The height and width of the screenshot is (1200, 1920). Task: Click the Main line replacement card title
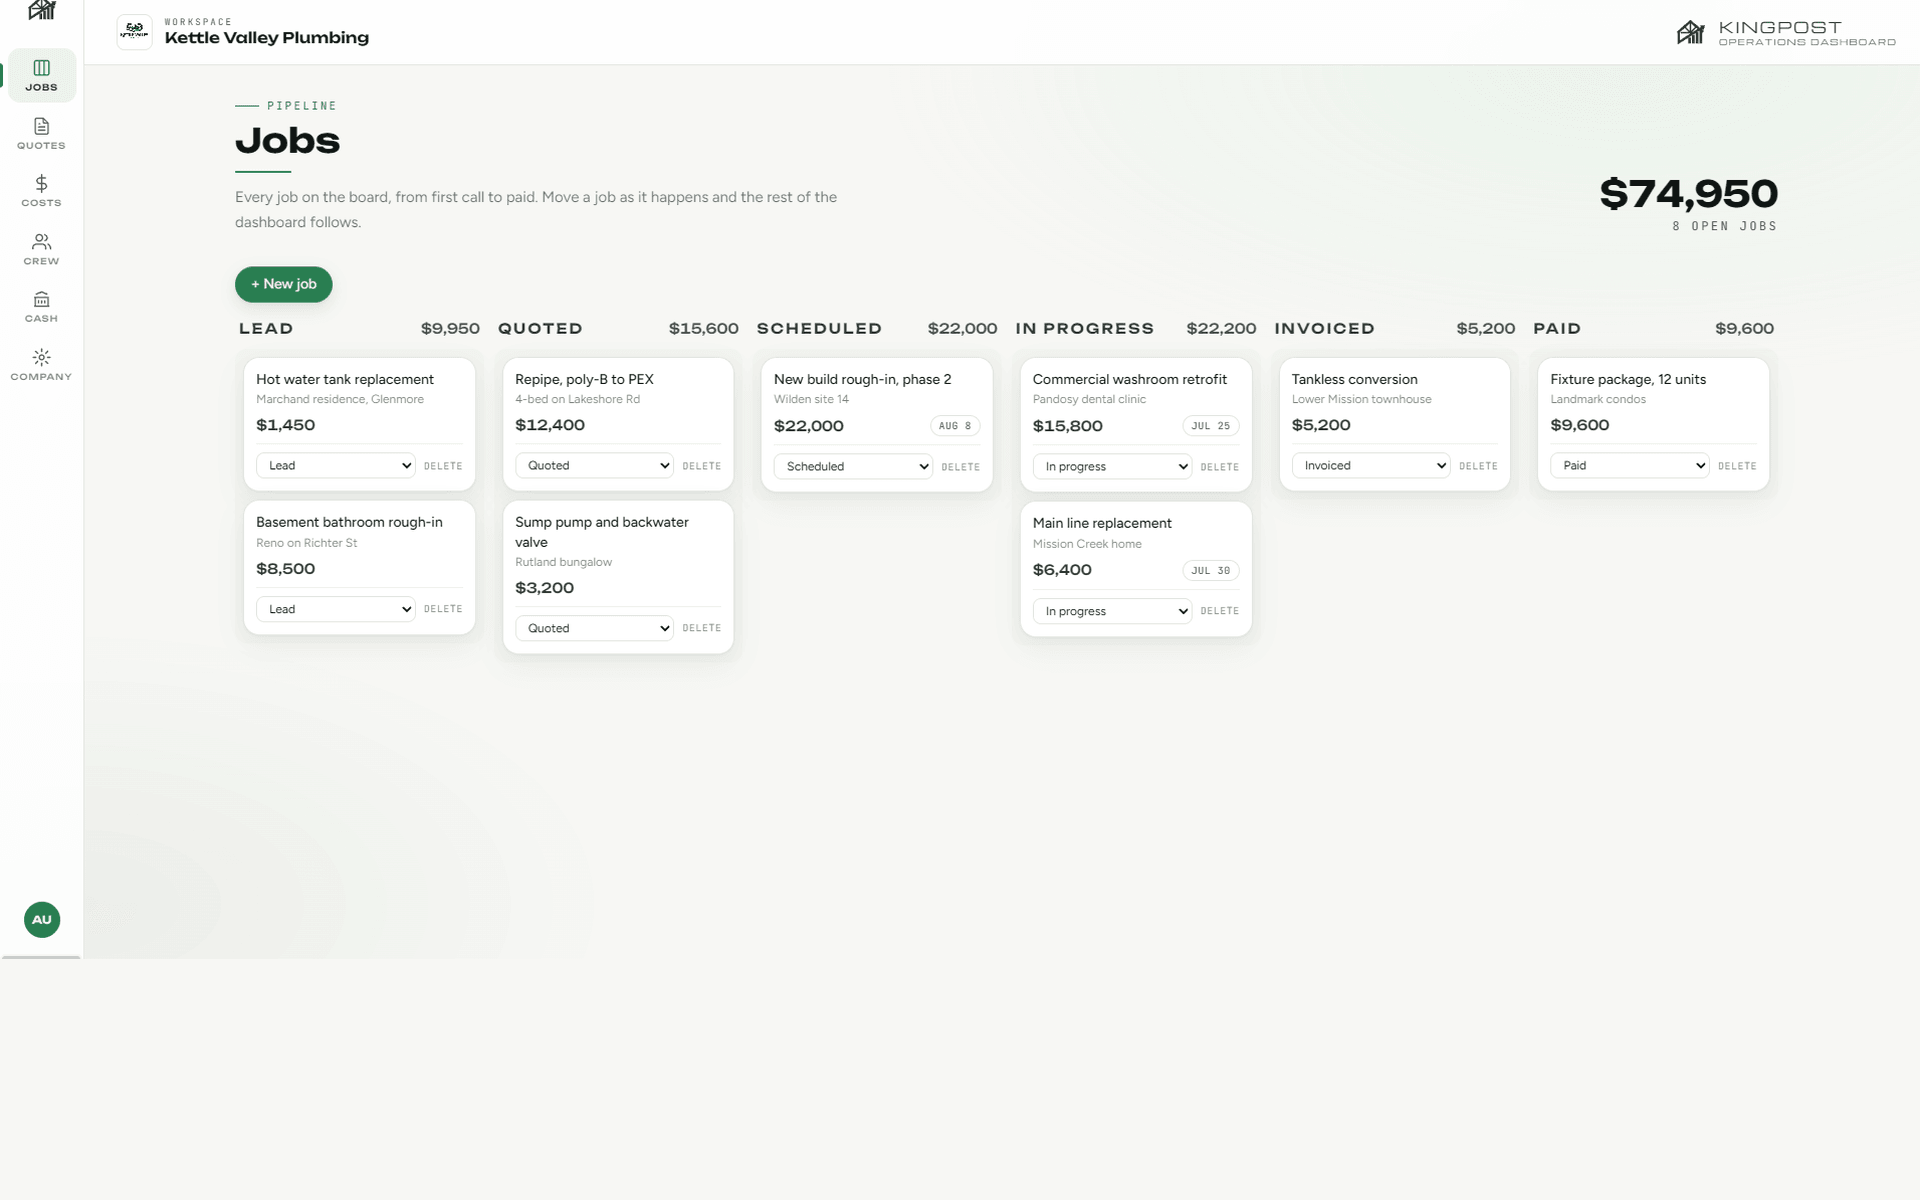1102,523
